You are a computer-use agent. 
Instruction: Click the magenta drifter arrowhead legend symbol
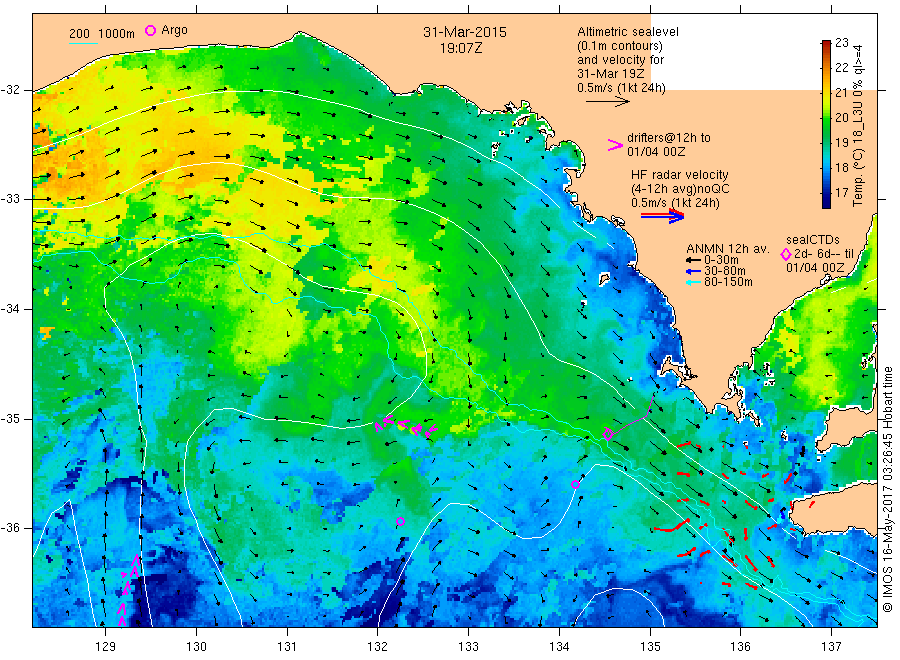[x=615, y=145]
